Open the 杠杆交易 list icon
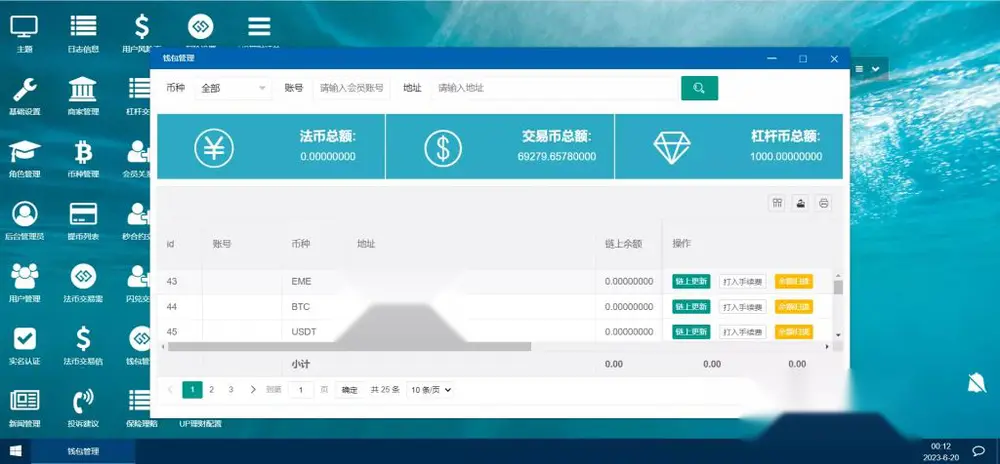 pos(139,89)
